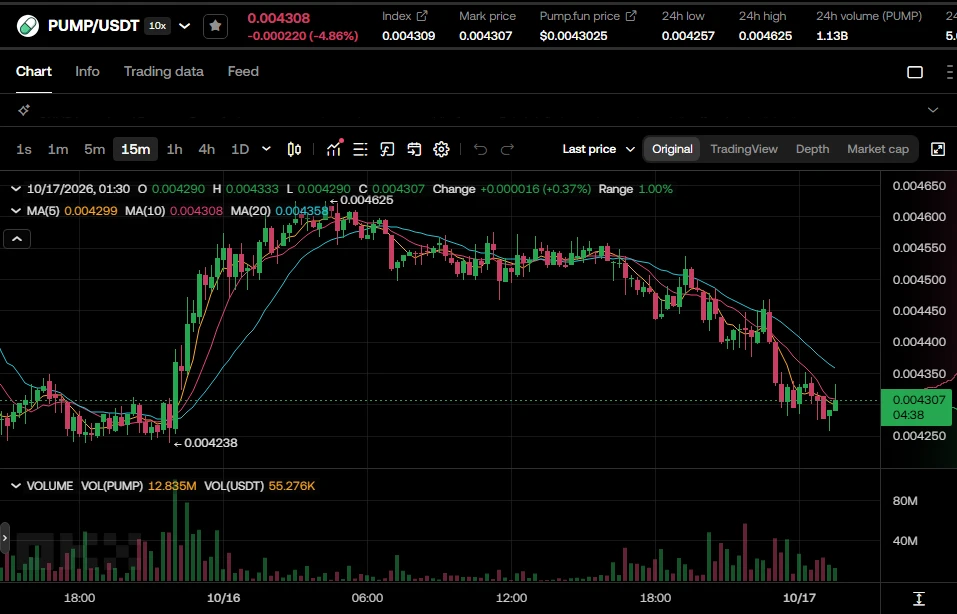This screenshot has height=614, width=957.
Task: Switch to the 1h timeframe
Action: [175, 149]
